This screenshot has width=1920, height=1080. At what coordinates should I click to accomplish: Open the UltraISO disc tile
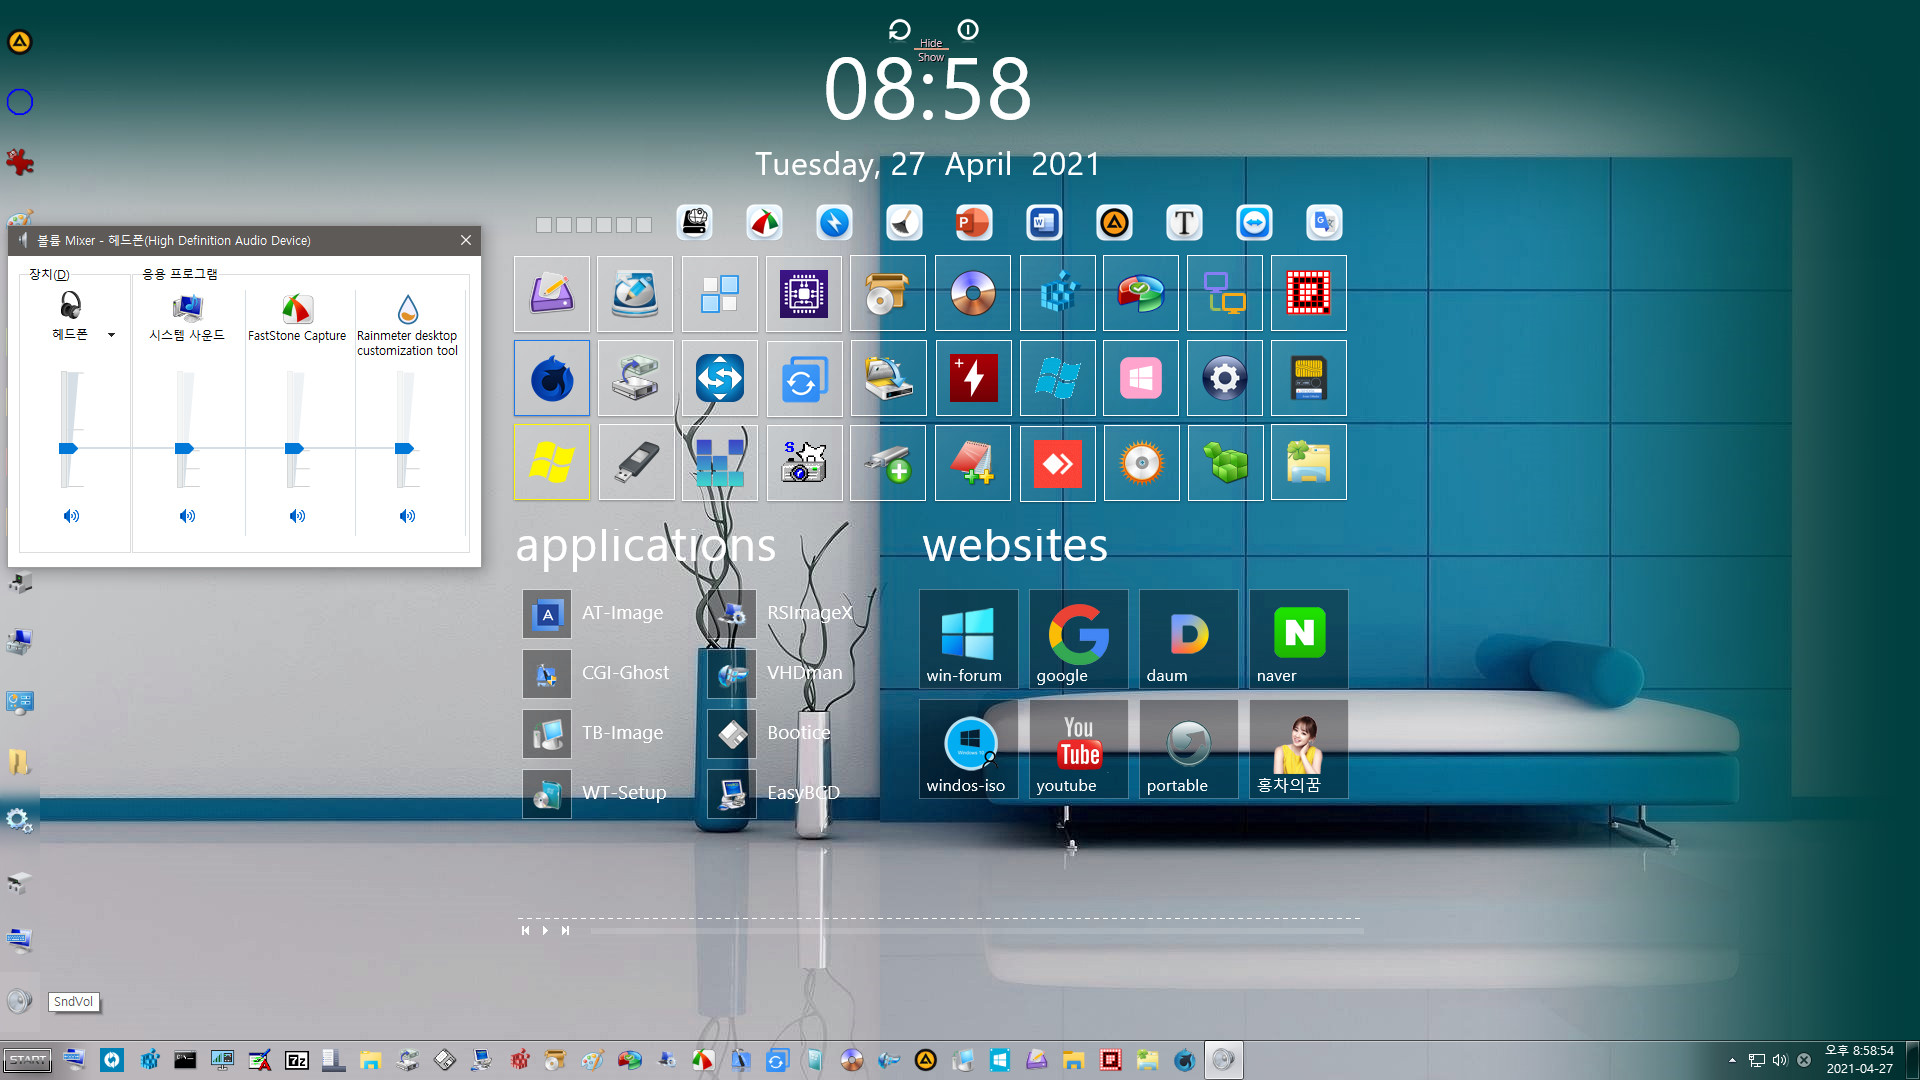(973, 293)
